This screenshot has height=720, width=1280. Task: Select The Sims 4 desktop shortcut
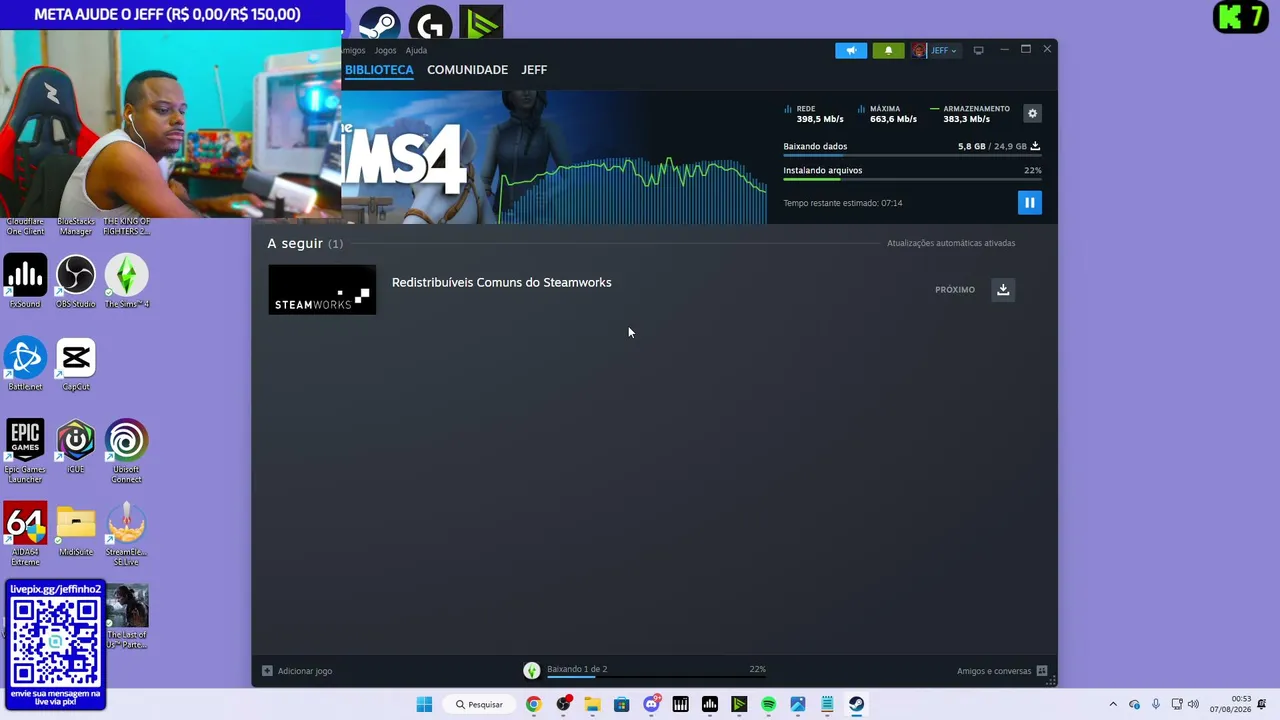pyautogui.click(x=126, y=281)
